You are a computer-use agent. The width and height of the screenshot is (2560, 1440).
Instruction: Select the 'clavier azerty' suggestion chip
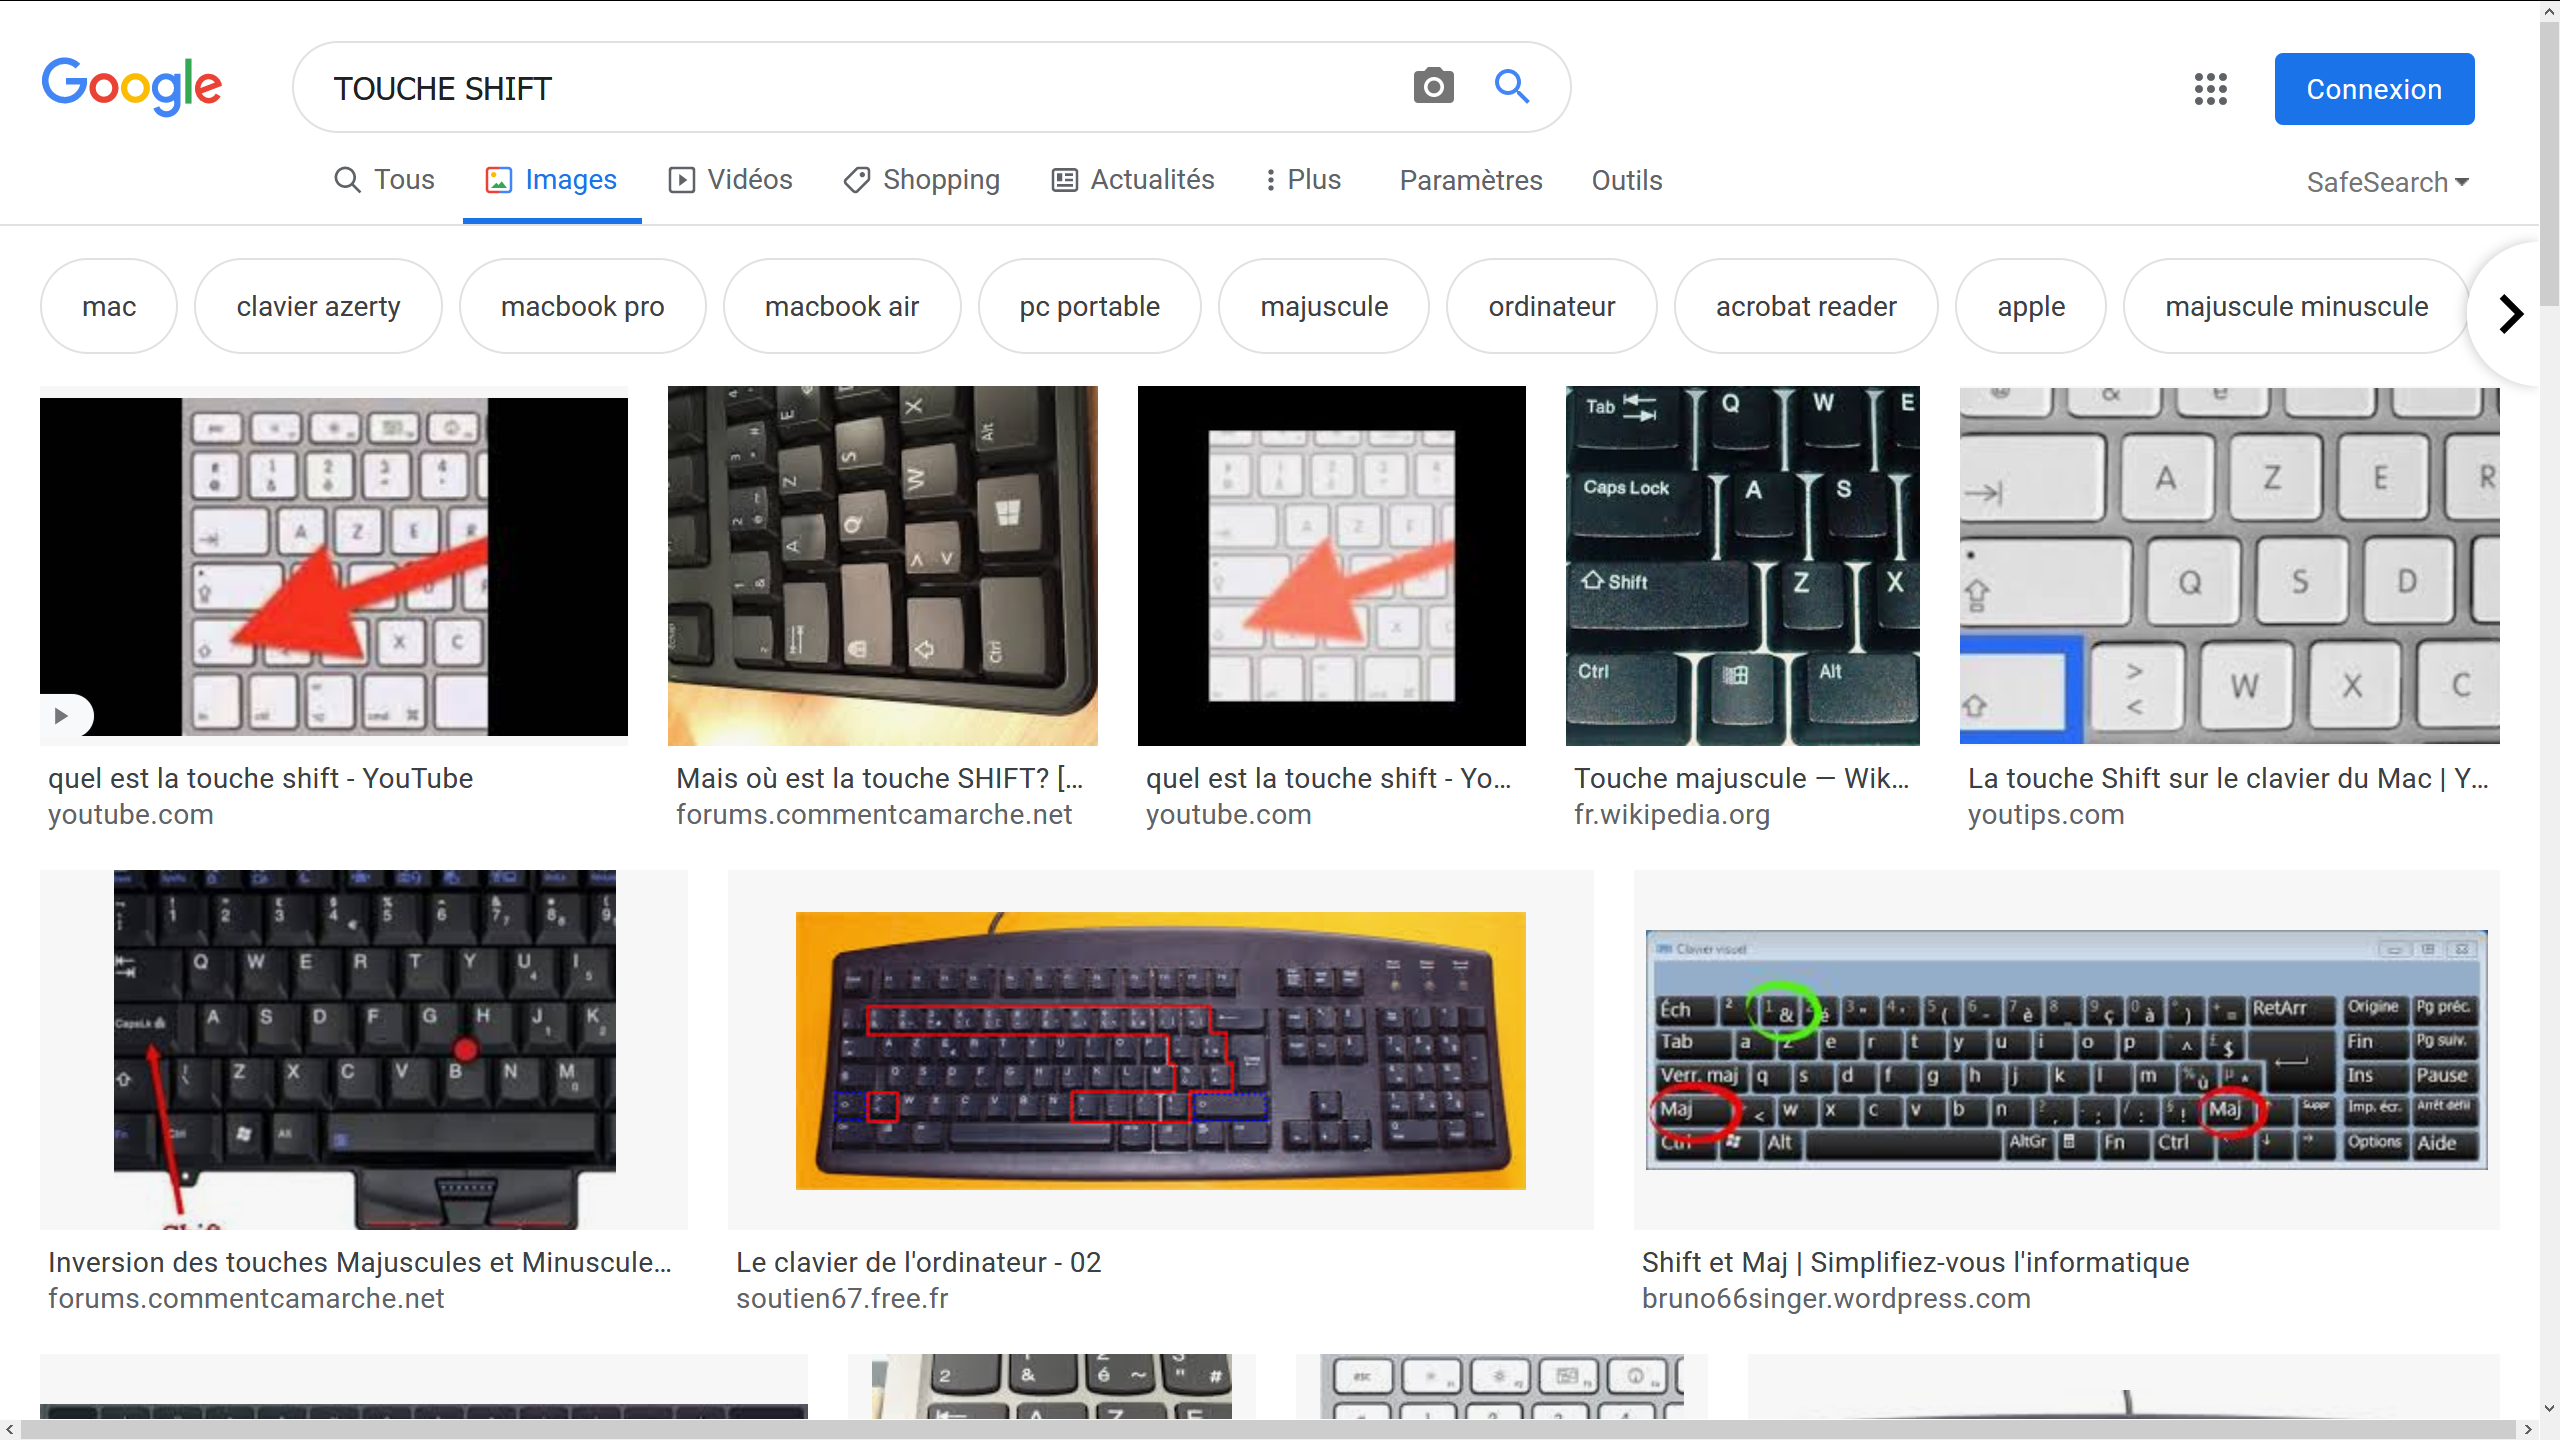318,306
